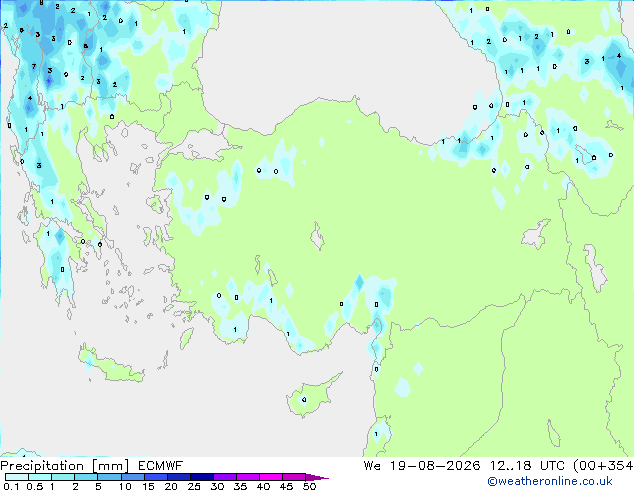Viewport: 634px width, 490px height.
Task: Click the 40–45 mm magenta legend box
Action: [x=271, y=477]
